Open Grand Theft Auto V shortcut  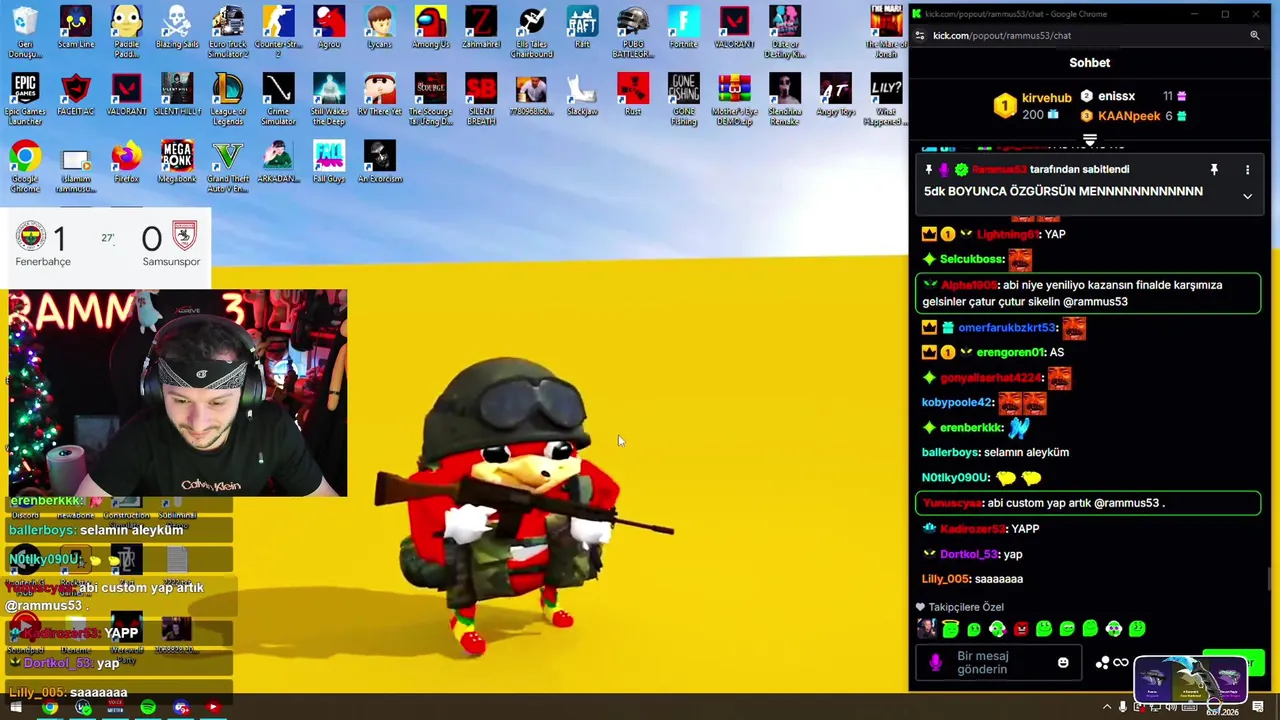(x=228, y=166)
